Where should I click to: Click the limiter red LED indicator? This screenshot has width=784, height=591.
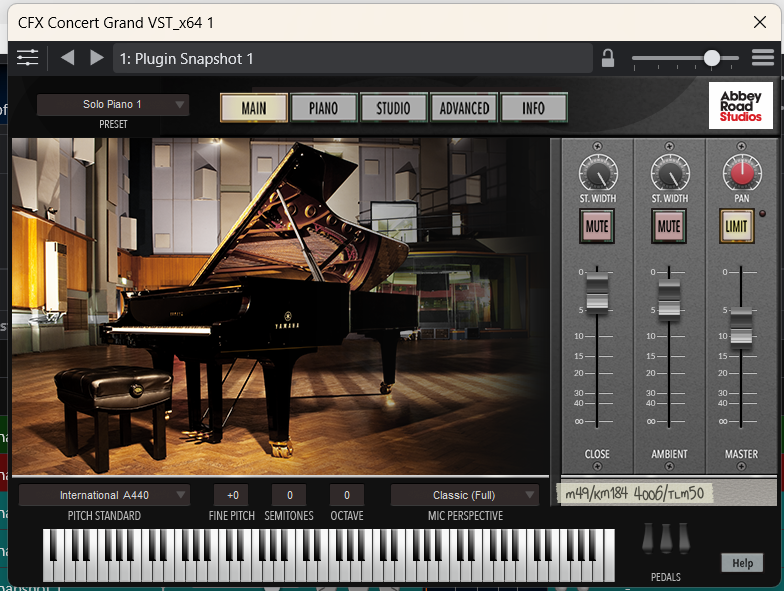[x=762, y=214]
